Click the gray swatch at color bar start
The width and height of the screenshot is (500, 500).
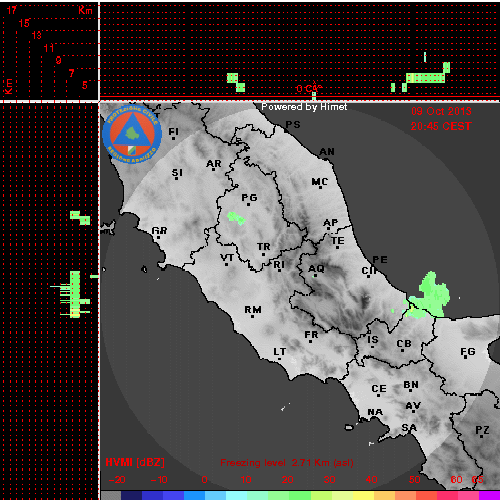pyautogui.click(x=111, y=495)
